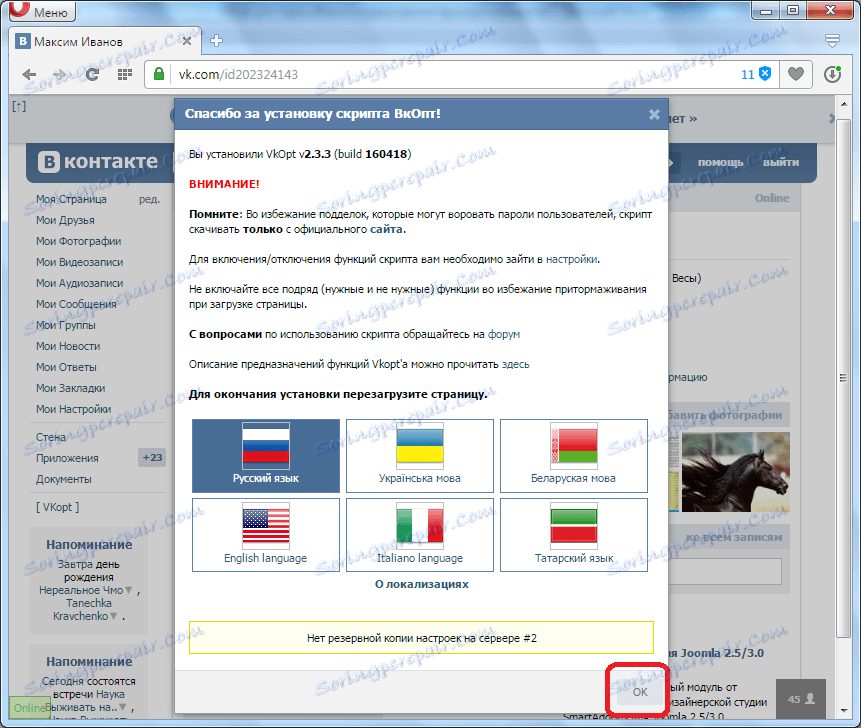Open Мои Видеозаписи
The width and height of the screenshot is (861, 728).
(x=80, y=262)
